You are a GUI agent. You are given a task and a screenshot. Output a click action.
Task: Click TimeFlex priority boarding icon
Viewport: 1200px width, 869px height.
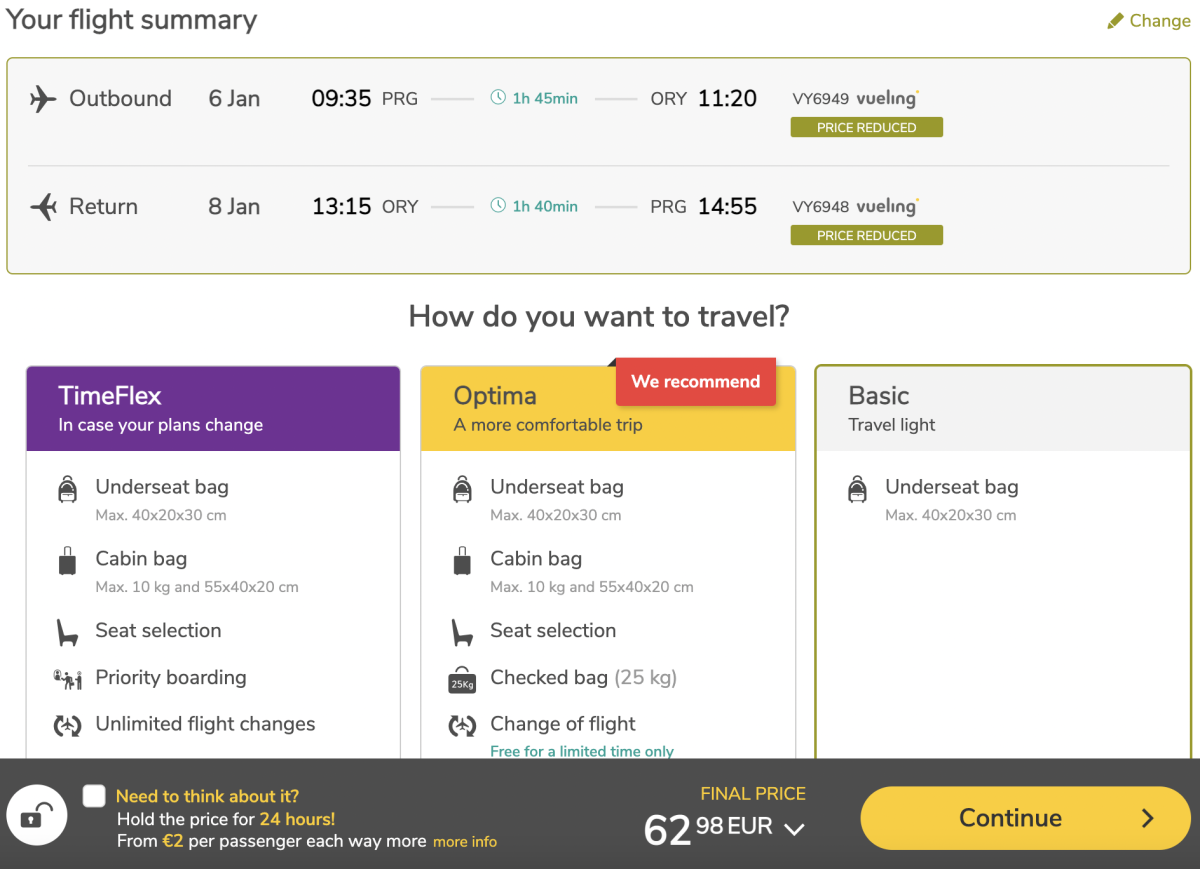click(67, 679)
